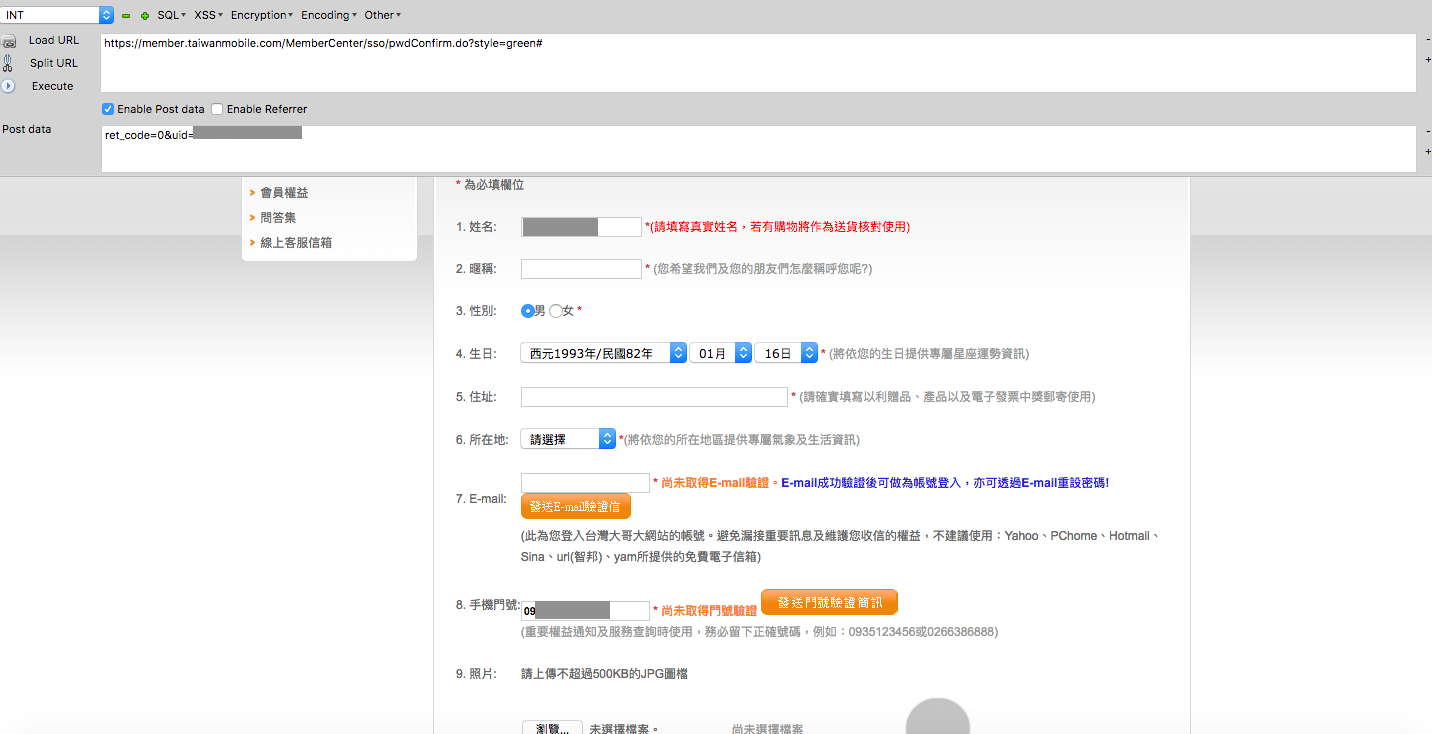
Task: Load the current URL into HackBar
Action: [54, 40]
